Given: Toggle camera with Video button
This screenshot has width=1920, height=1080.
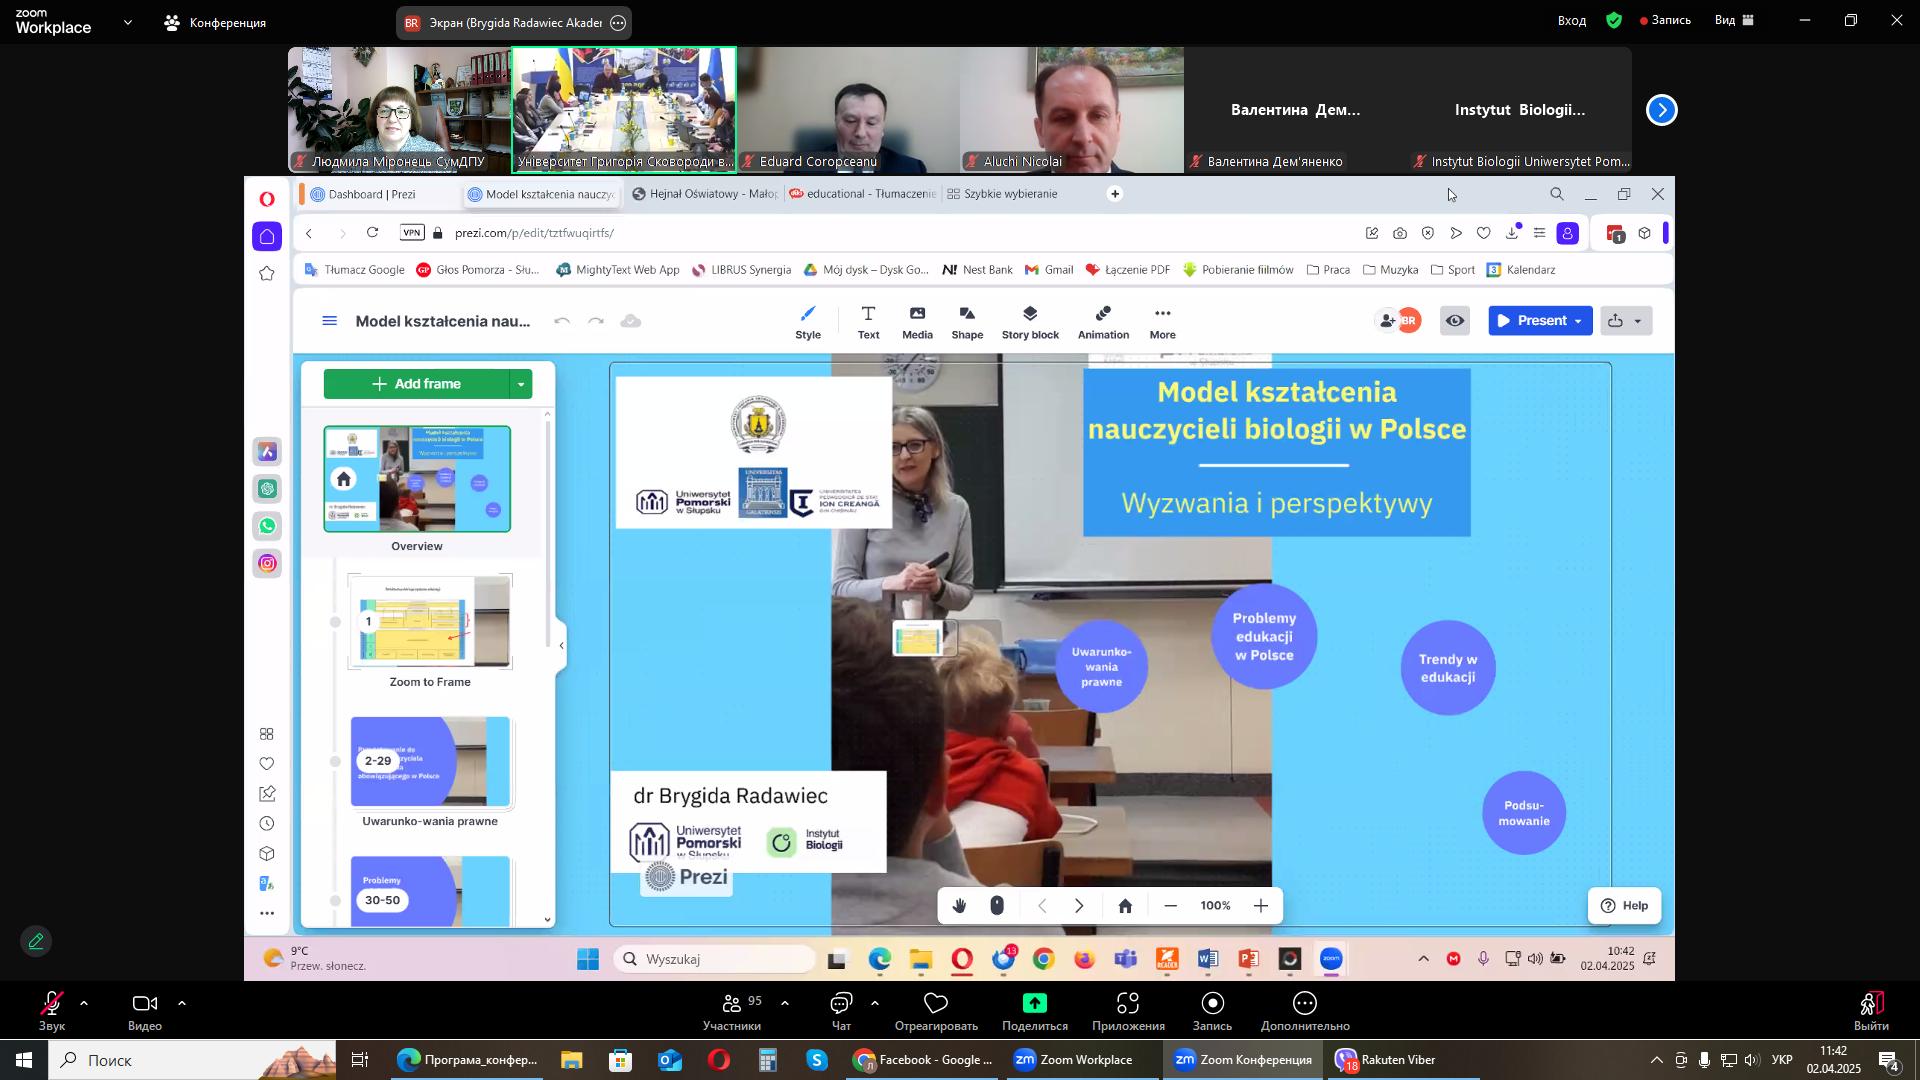Looking at the screenshot, I should coord(145,1004).
